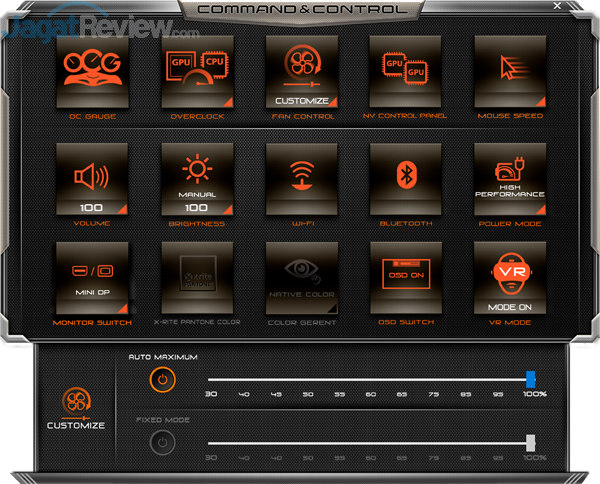Enable Auto Maximum fan power button
This screenshot has width=600, height=484.
click(x=160, y=380)
